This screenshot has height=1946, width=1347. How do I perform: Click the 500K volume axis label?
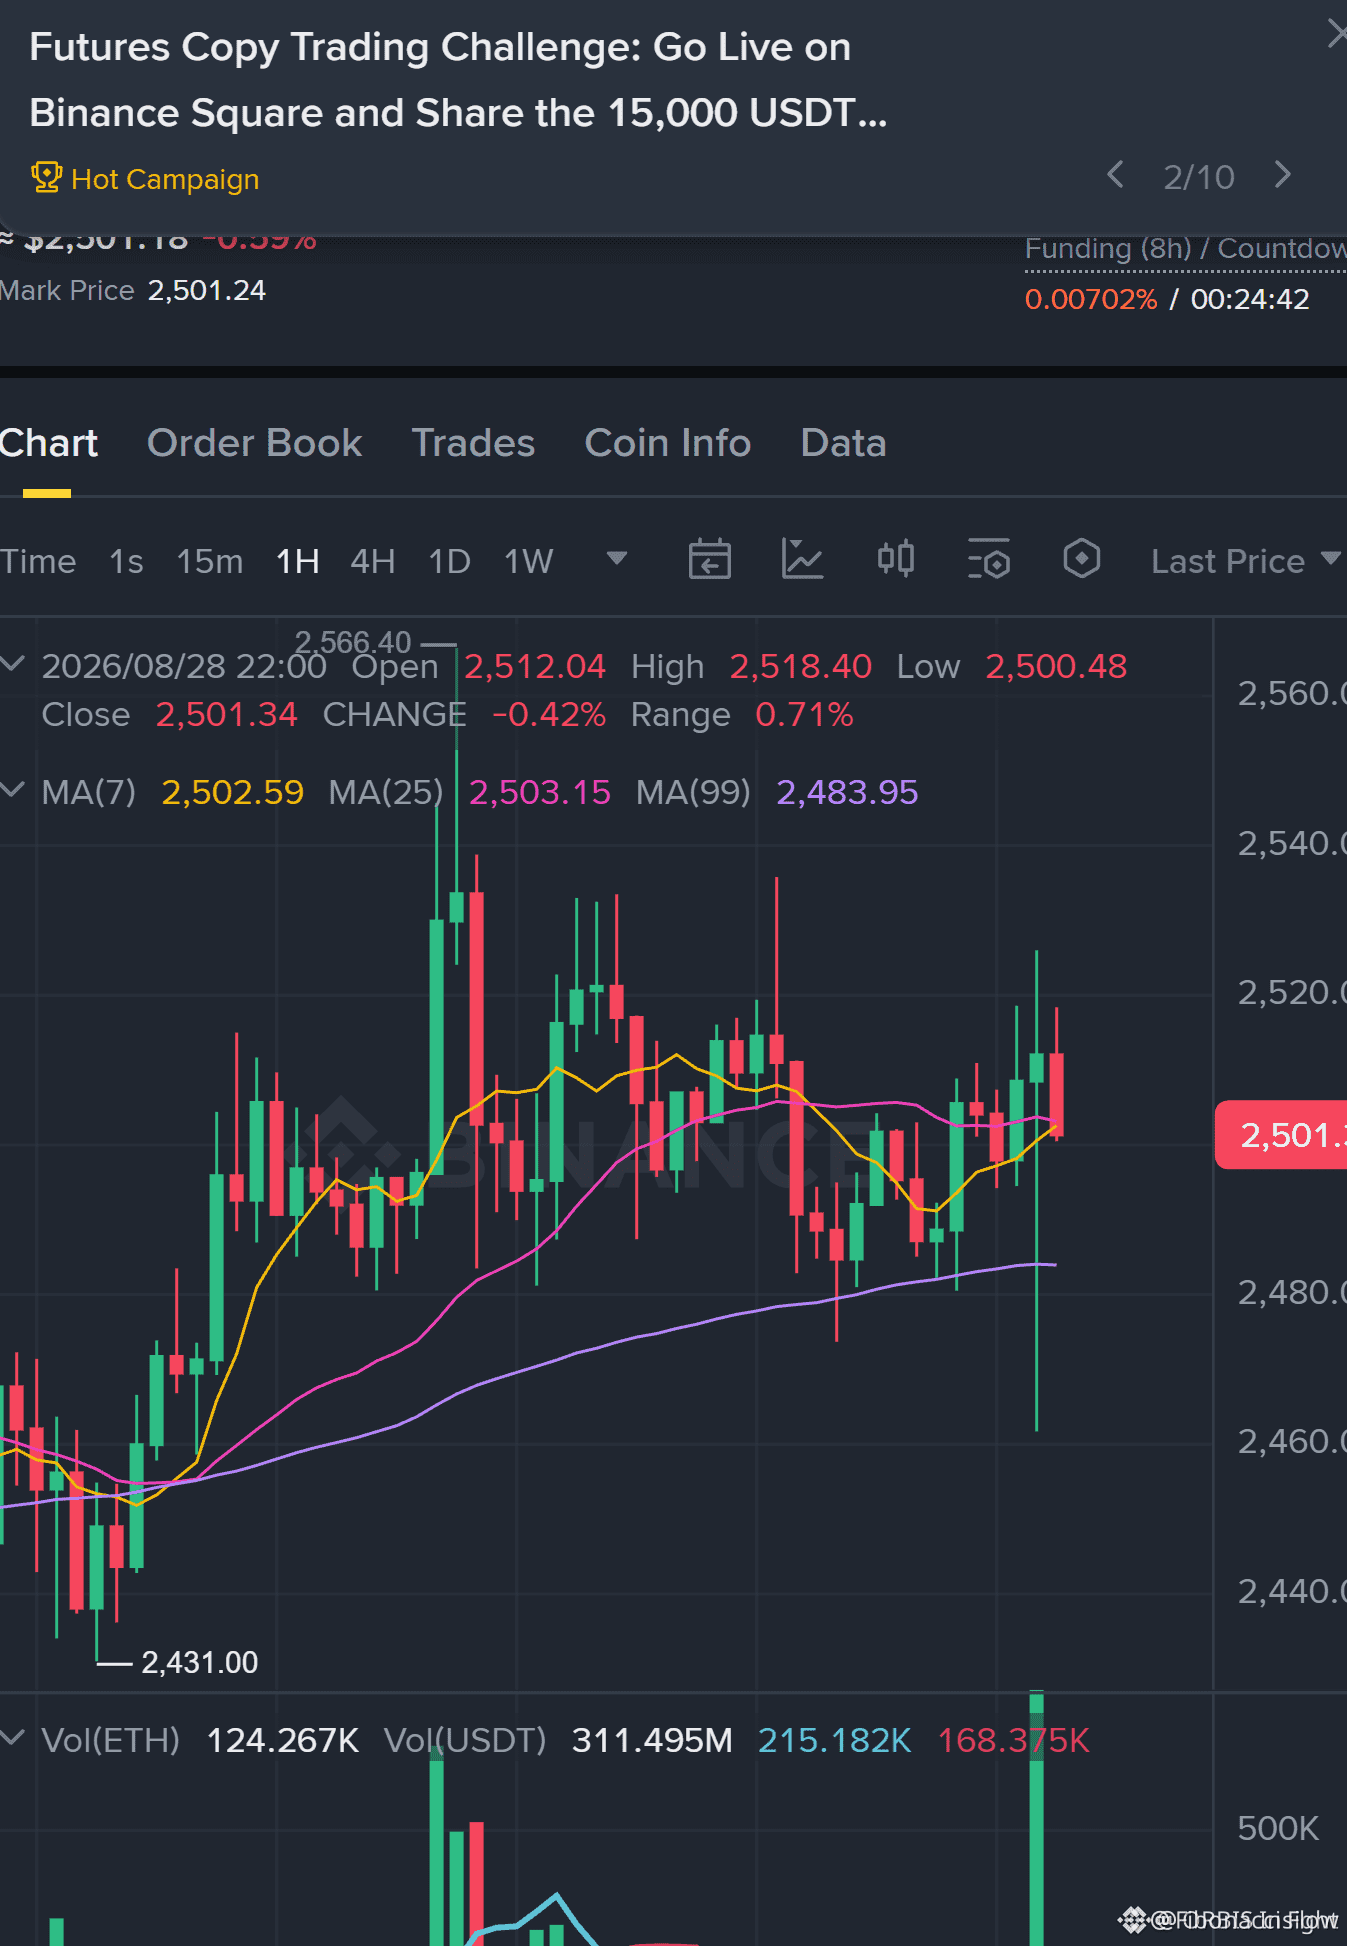tap(1278, 1828)
